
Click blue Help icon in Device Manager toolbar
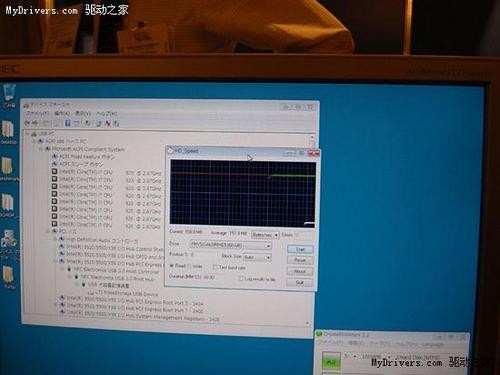pyautogui.click(x=67, y=123)
